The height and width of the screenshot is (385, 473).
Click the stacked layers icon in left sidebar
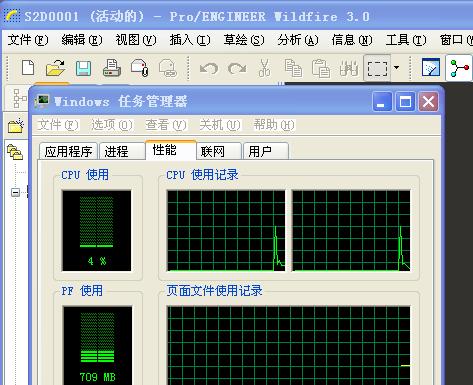(x=15, y=152)
